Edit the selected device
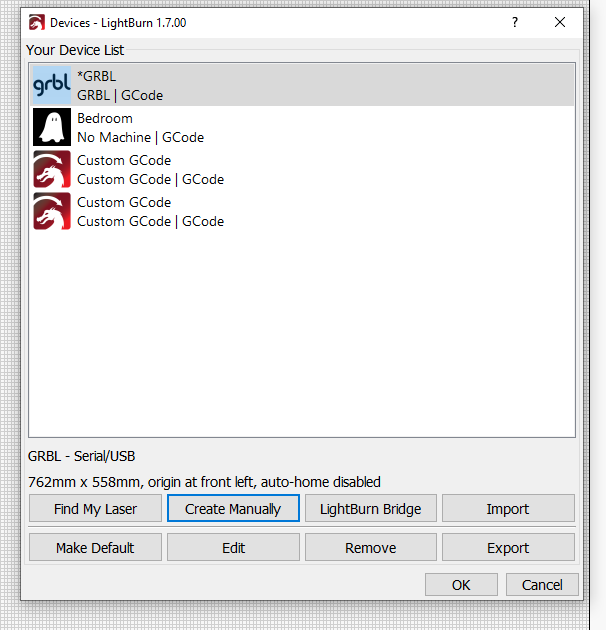606x630 pixels. tap(233, 547)
